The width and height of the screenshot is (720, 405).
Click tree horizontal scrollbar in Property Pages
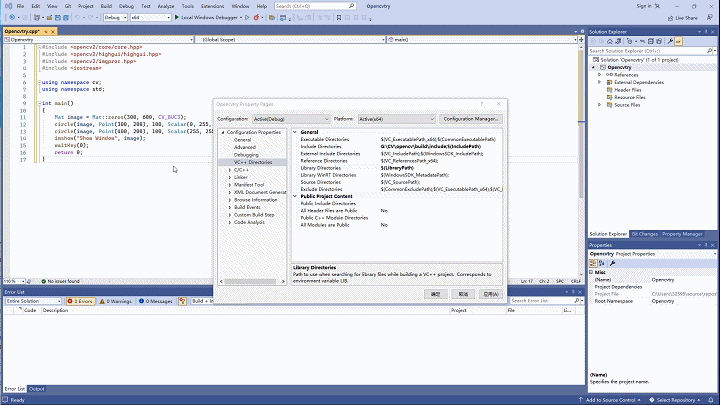click(x=252, y=281)
